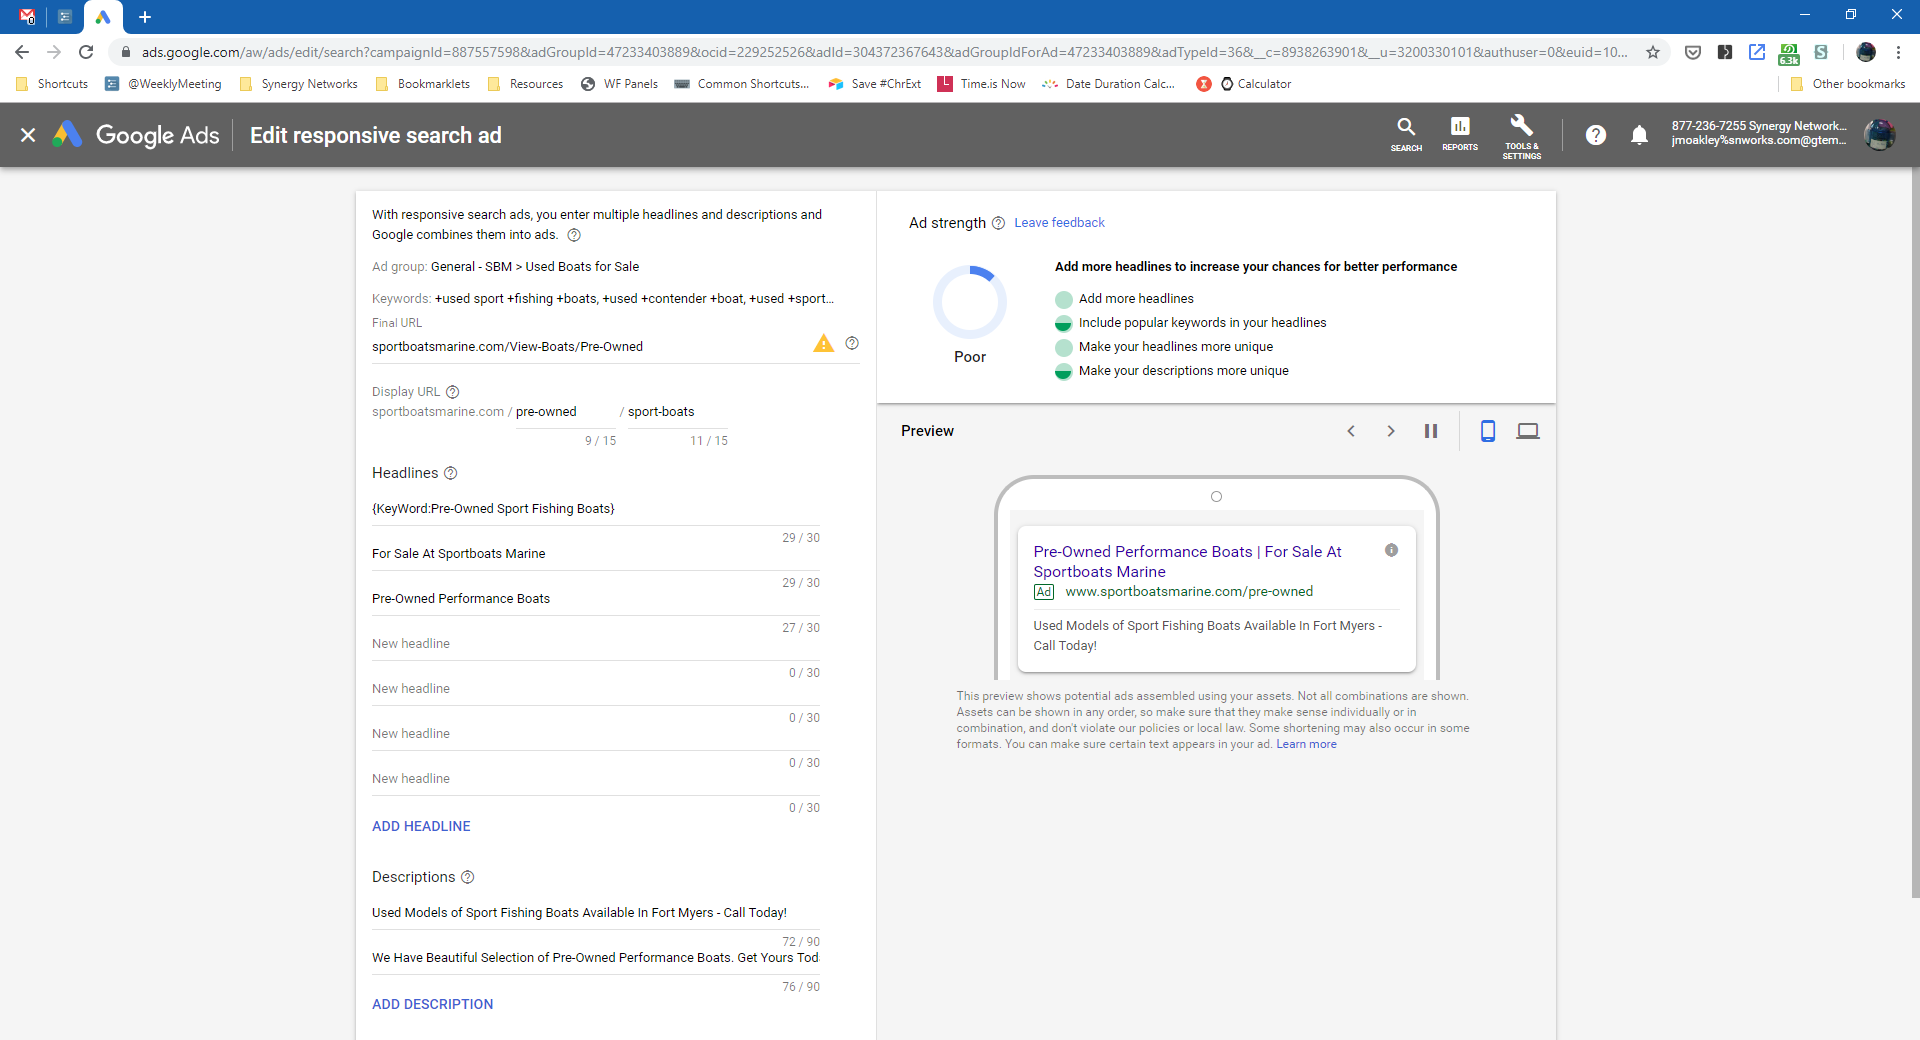Click help icon after responsive search ads intro text
Viewport: 1920px width, 1040px height.
(x=574, y=235)
